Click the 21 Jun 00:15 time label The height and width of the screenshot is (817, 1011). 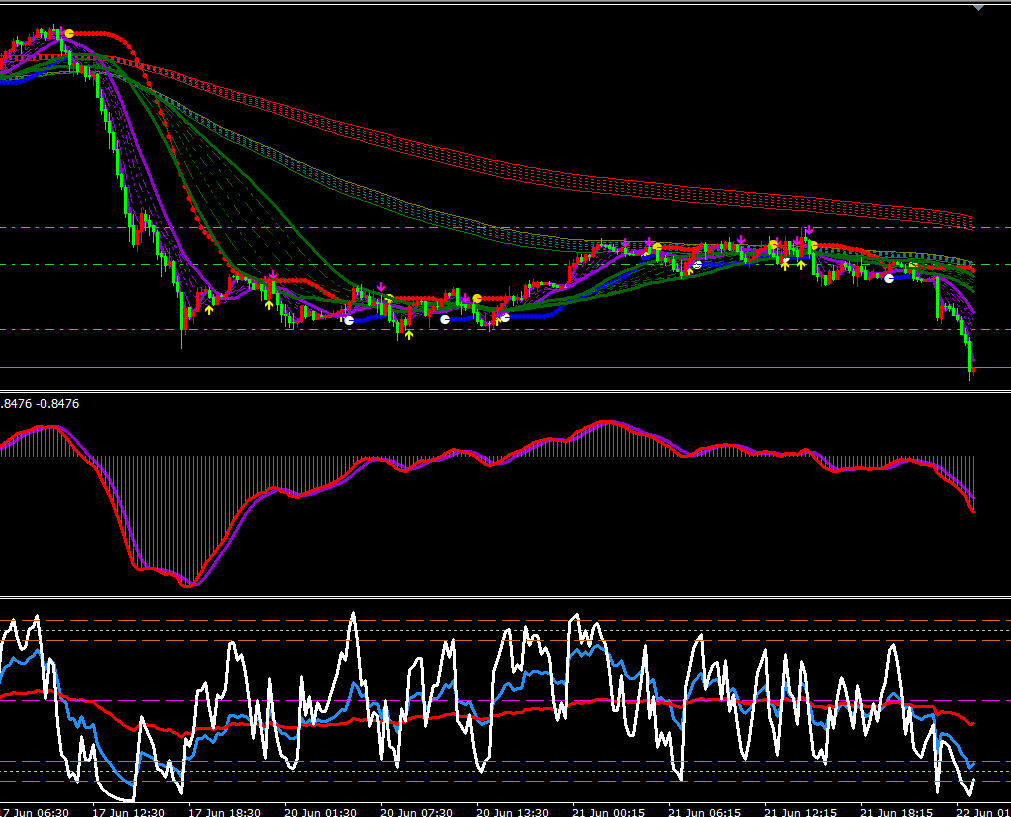tap(609, 812)
